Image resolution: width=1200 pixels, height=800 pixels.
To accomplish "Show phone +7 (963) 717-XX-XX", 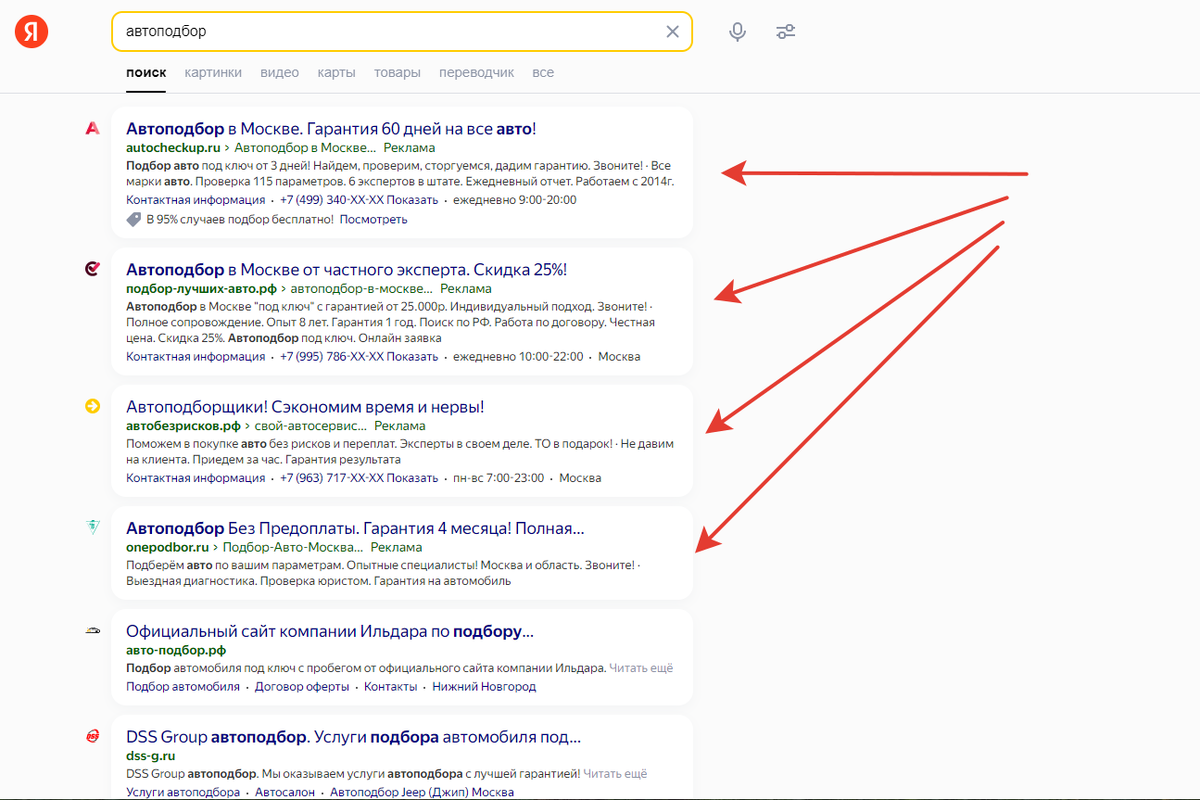I will pyautogui.click(x=359, y=477).
